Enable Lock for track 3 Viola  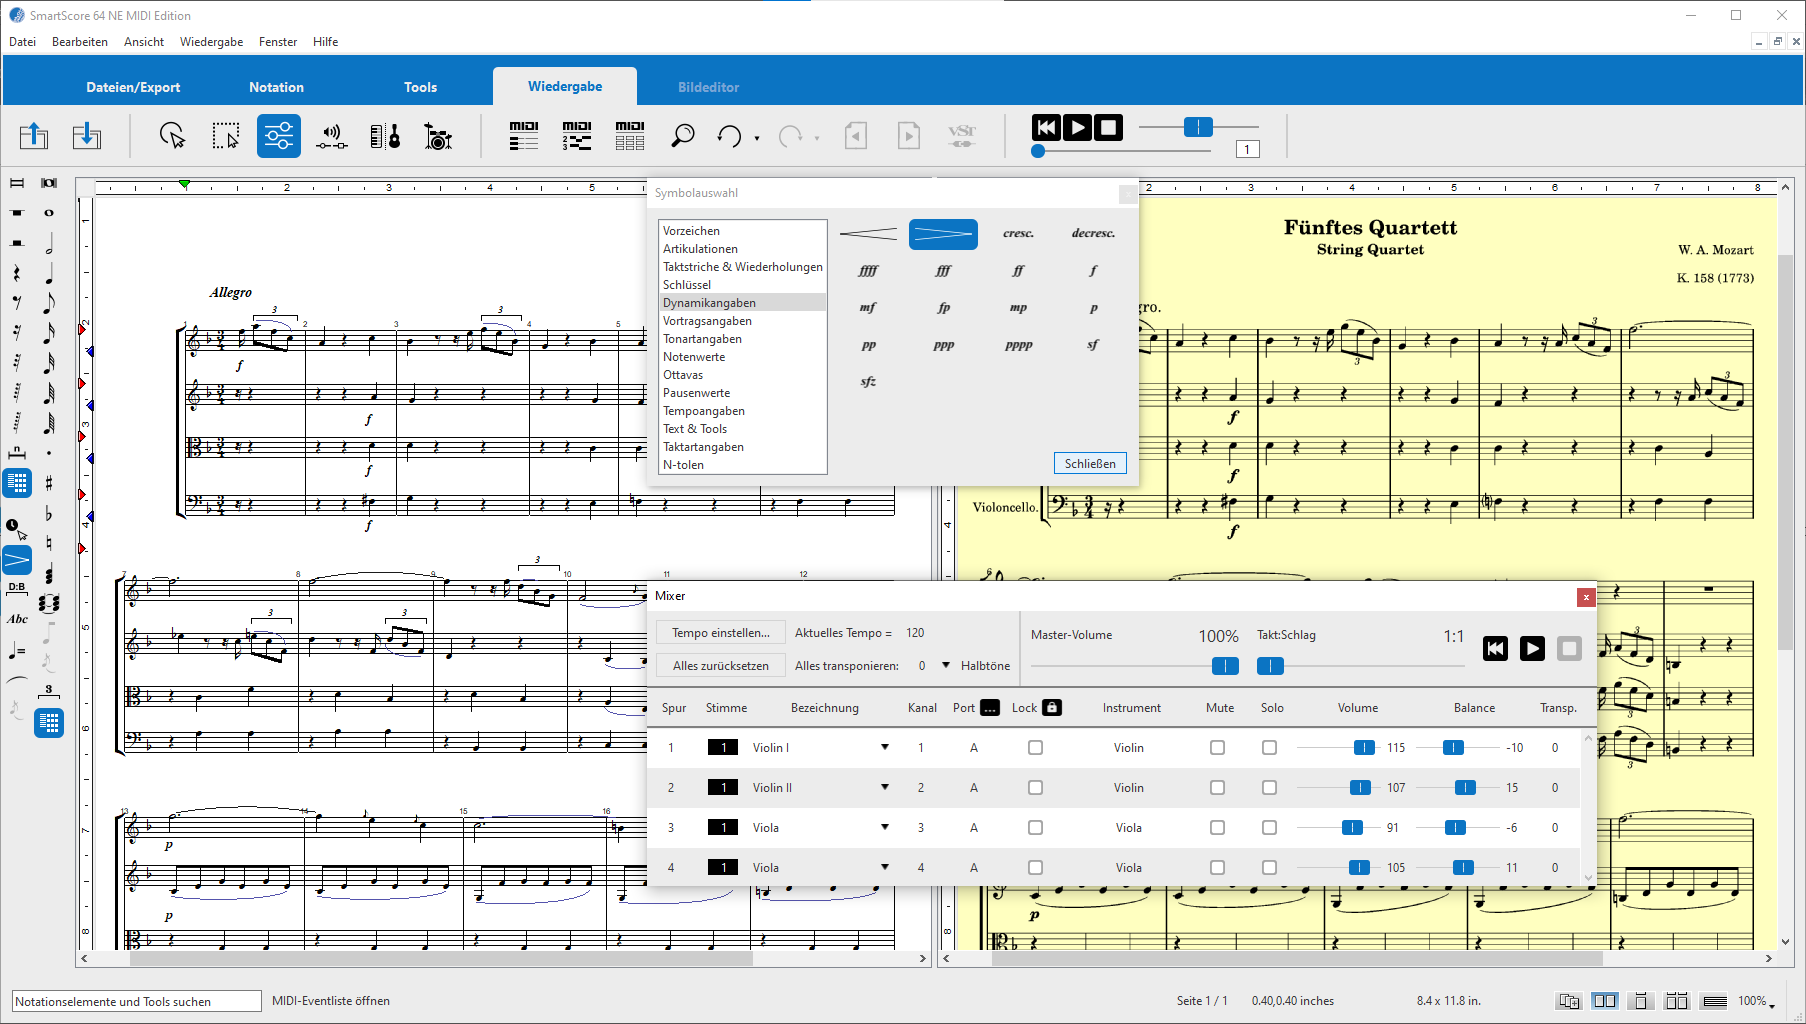click(1035, 828)
